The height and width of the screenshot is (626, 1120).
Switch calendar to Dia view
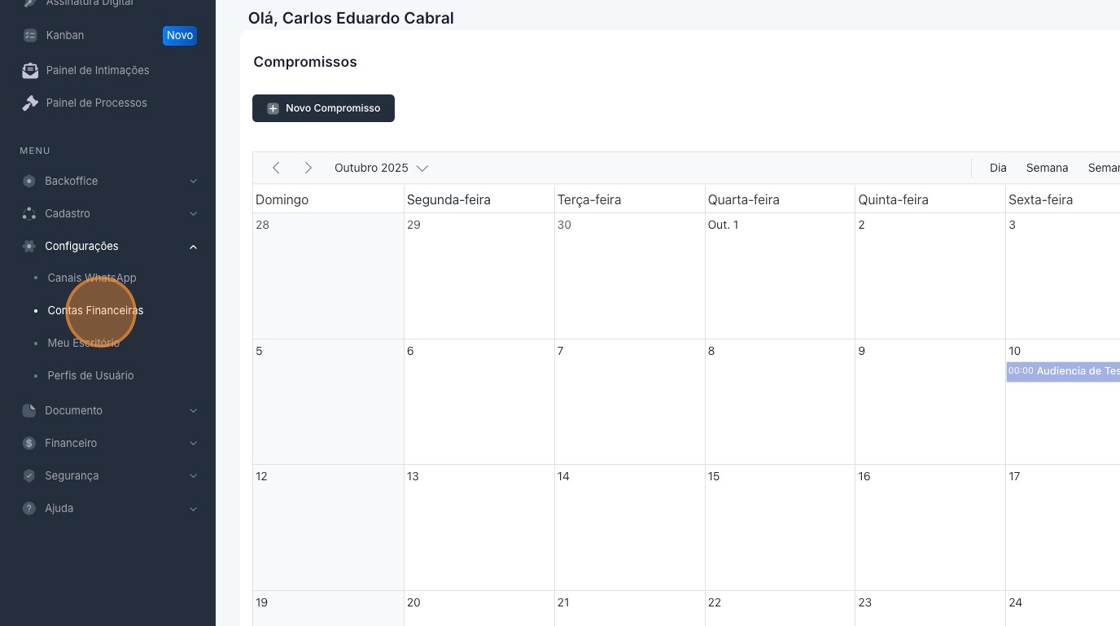998,168
